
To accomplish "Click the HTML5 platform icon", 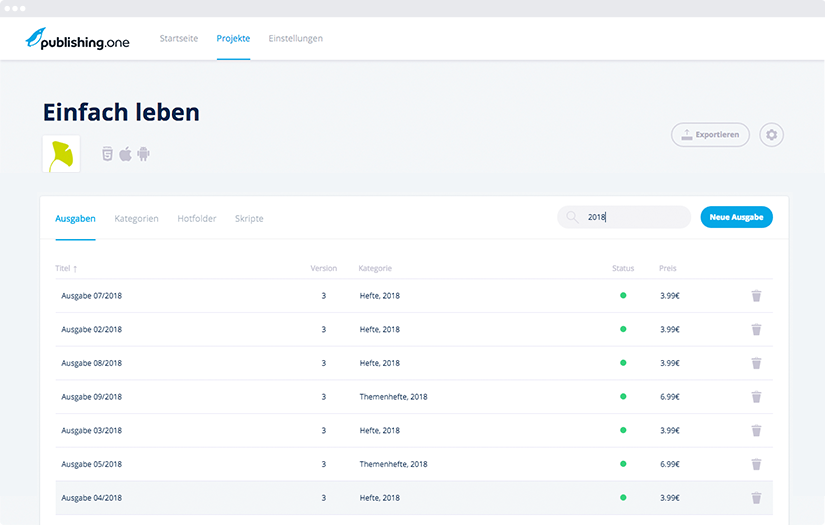I will tap(107, 154).
